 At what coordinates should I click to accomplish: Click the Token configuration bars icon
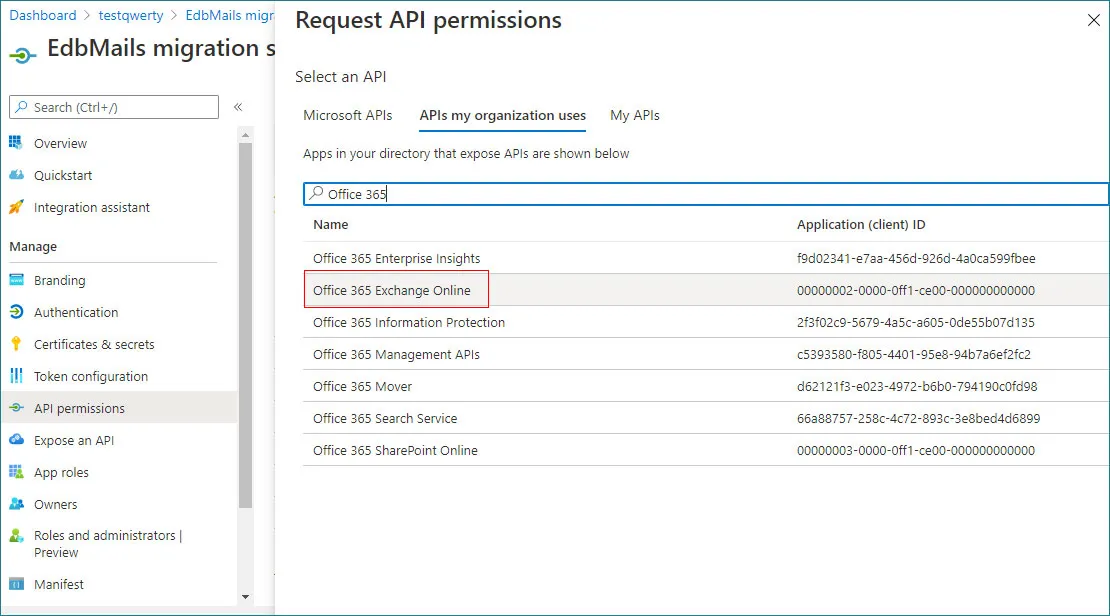(x=16, y=376)
